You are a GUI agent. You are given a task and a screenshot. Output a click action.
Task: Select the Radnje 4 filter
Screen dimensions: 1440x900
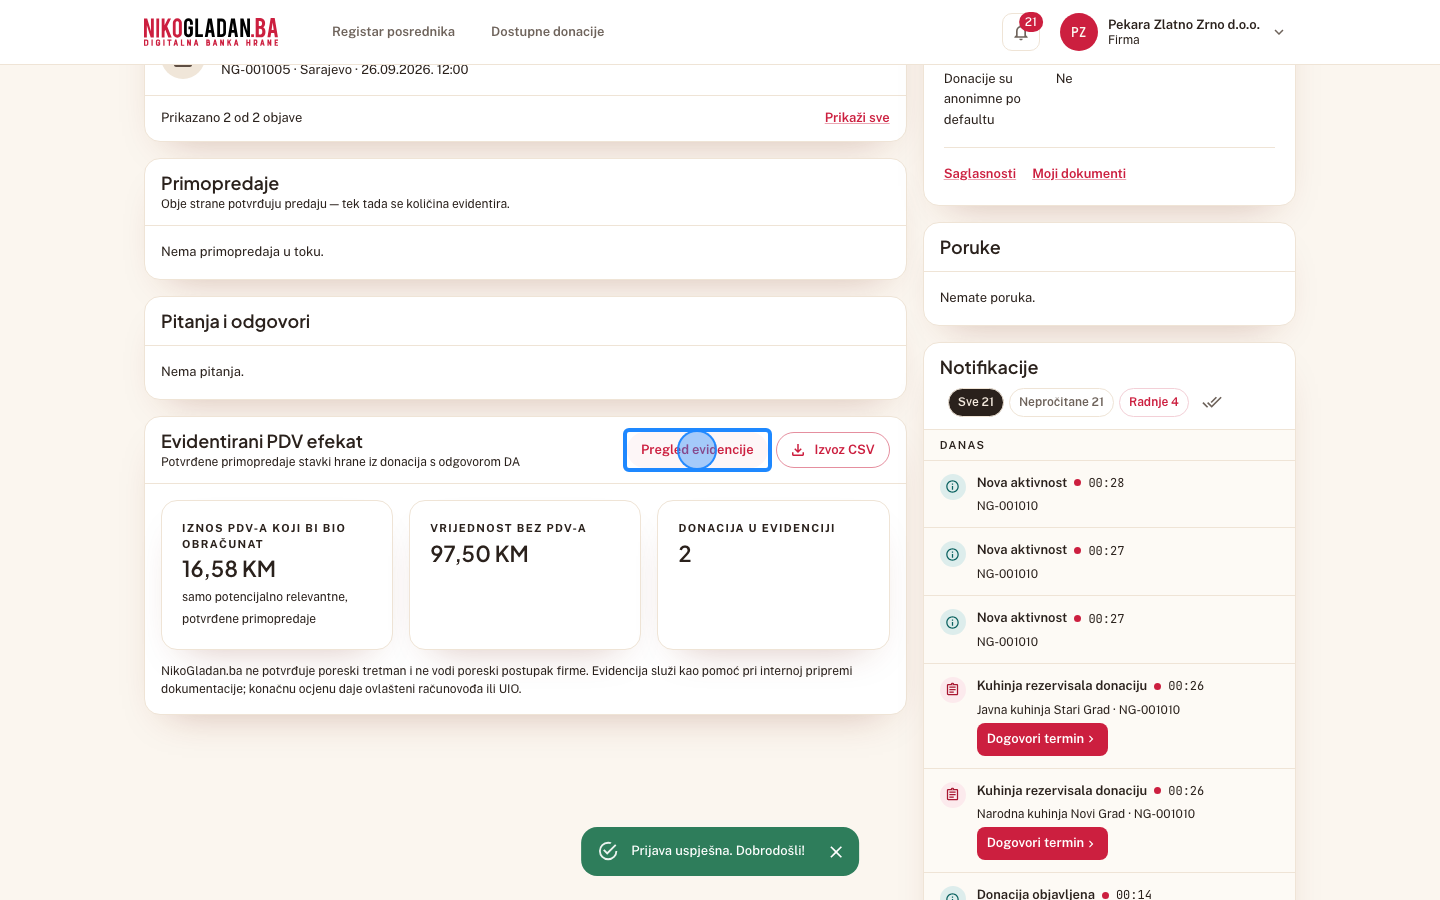[1154, 402]
